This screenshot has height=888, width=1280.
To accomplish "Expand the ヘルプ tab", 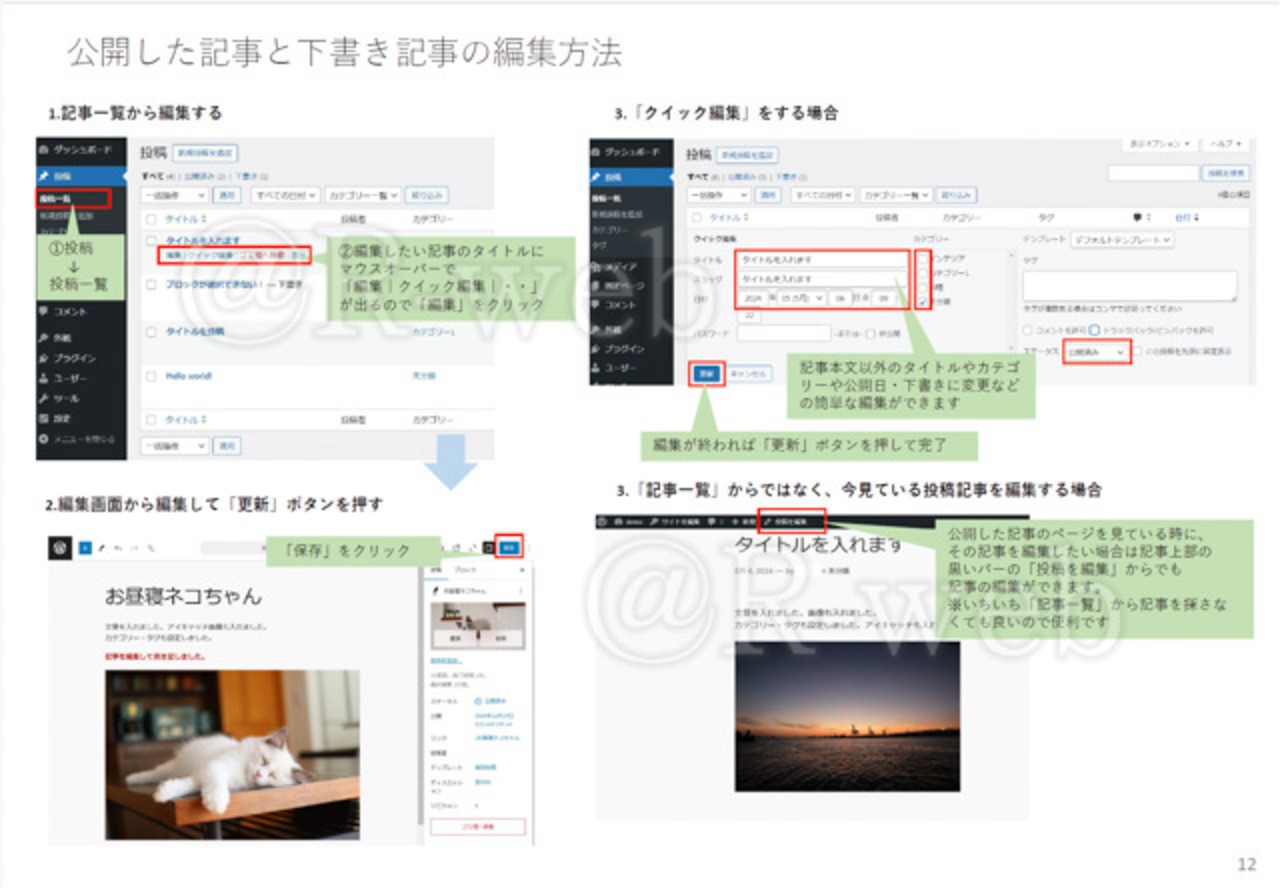I will (x=1227, y=144).
